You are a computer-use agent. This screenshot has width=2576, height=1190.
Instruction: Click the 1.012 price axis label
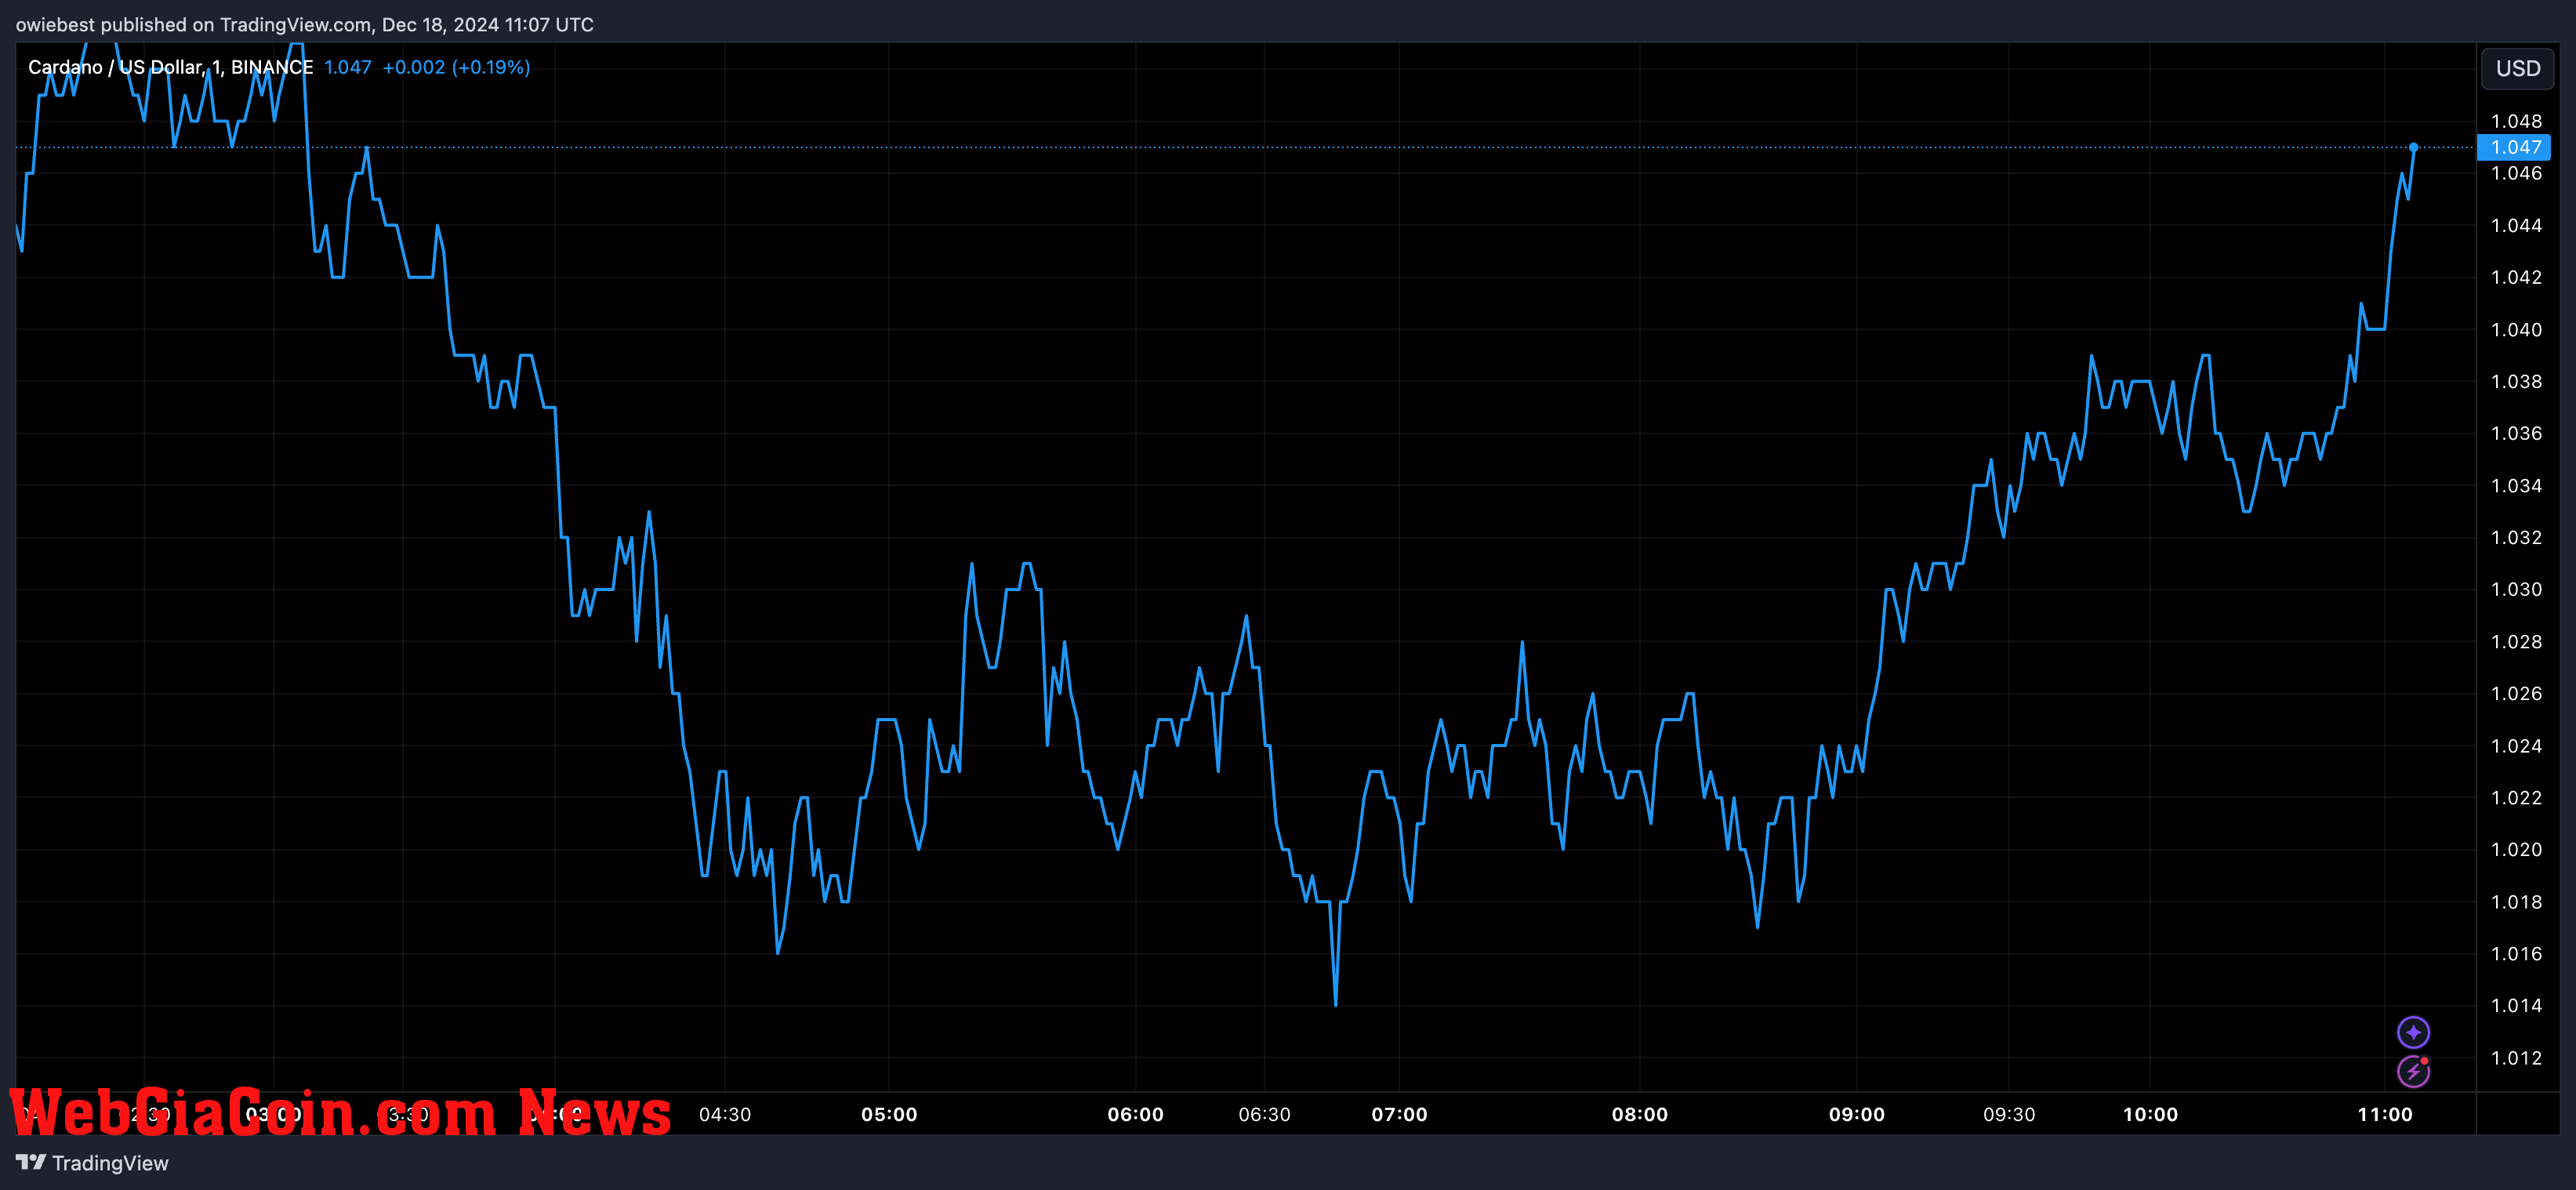(2516, 1057)
